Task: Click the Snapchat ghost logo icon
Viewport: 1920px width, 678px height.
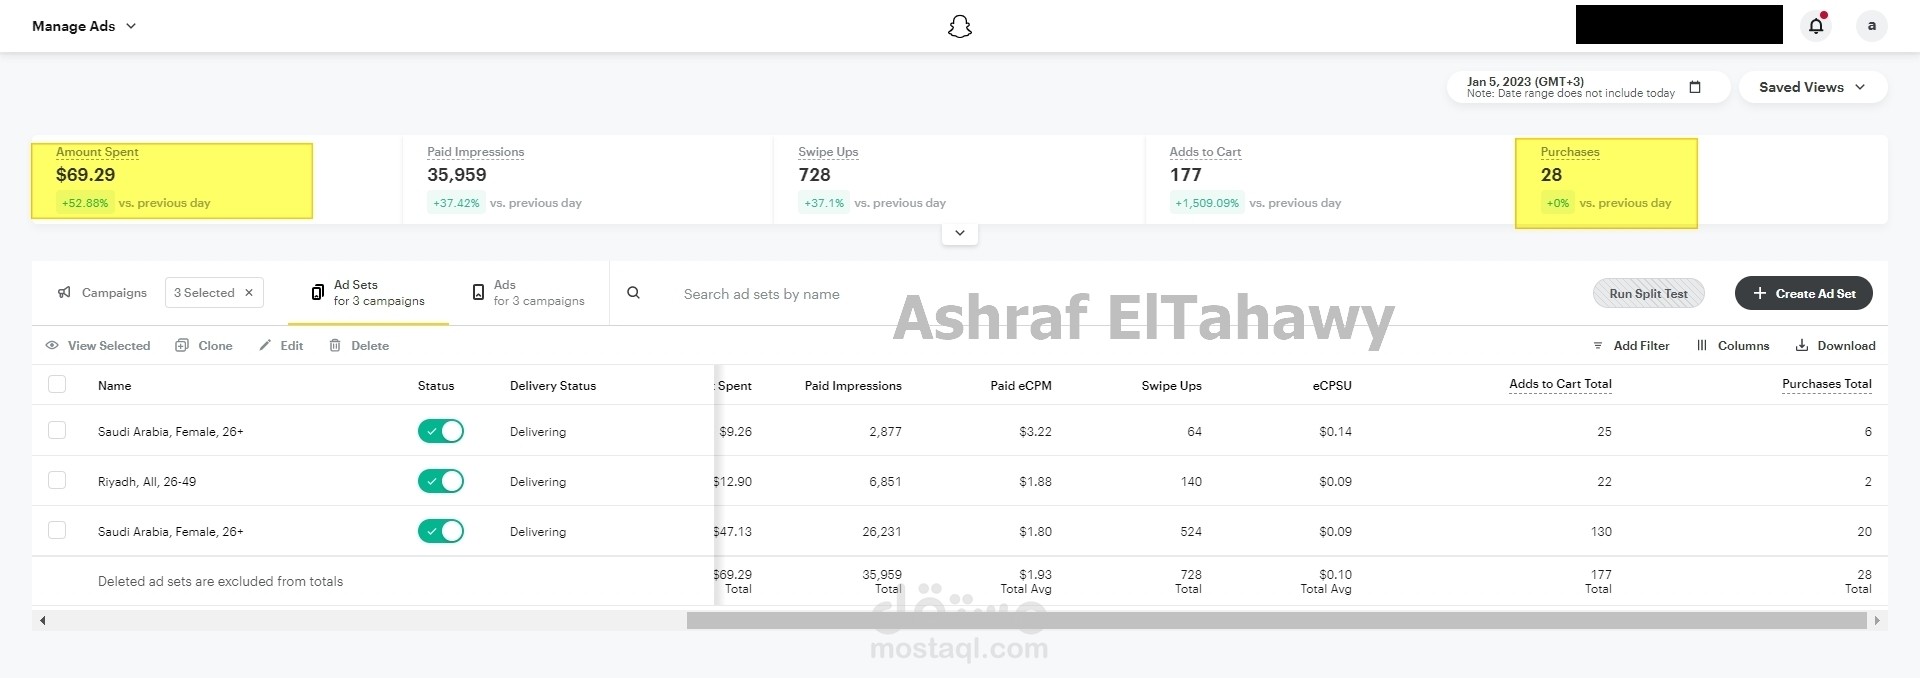Action: [x=959, y=26]
